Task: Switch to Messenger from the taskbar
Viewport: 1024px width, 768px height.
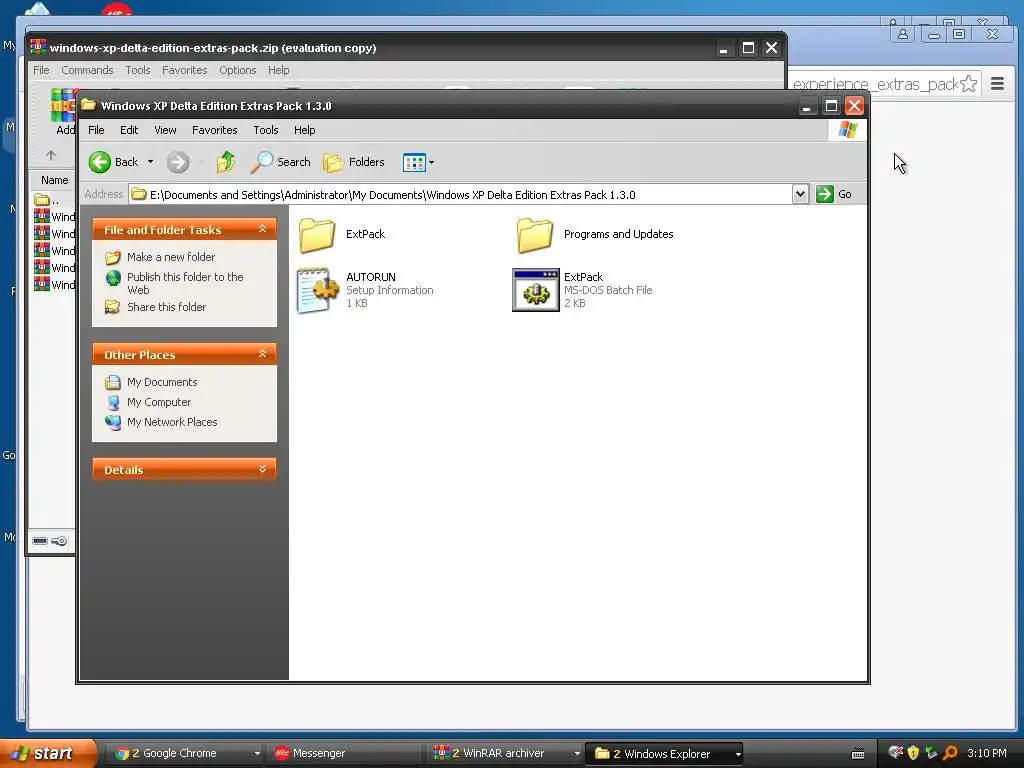Action: coord(346,753)
